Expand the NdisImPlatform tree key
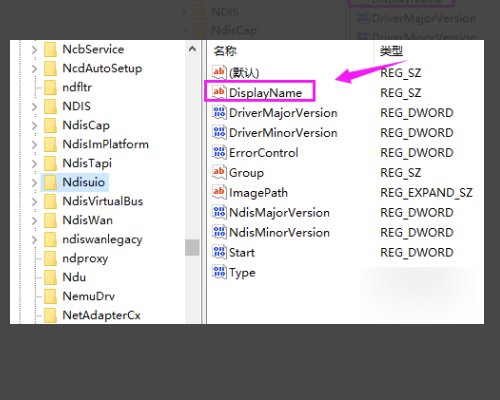 (x=34, y=144)
